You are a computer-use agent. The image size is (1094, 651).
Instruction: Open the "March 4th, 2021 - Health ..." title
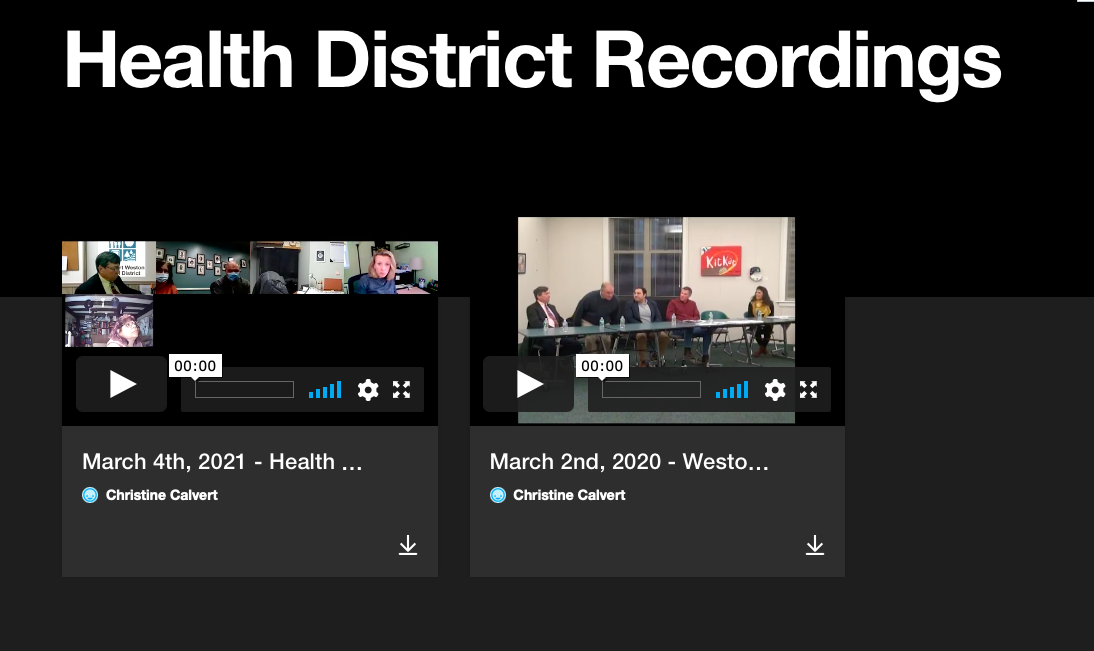pyautogui.click(x=222, y=462)
